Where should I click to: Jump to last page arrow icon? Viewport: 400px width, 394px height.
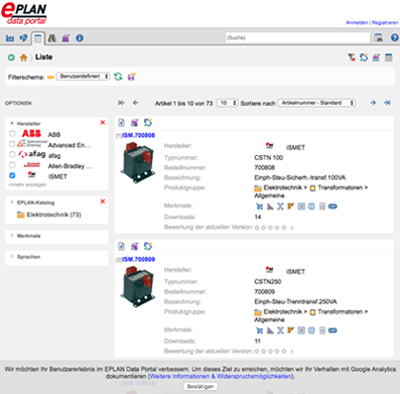[x=387, y=103]
